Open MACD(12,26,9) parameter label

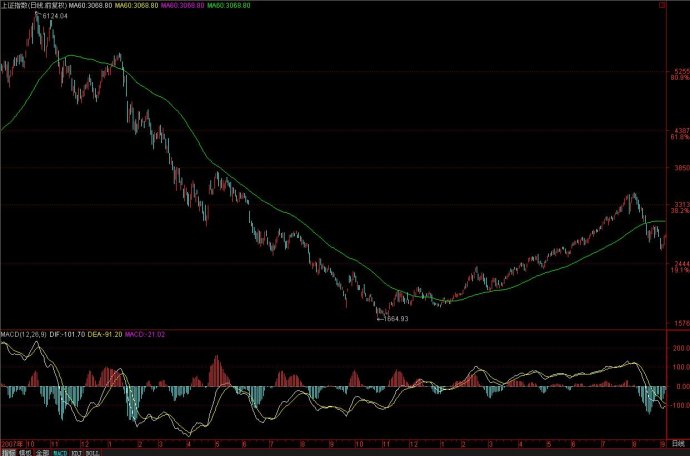(x=23, y=332)
